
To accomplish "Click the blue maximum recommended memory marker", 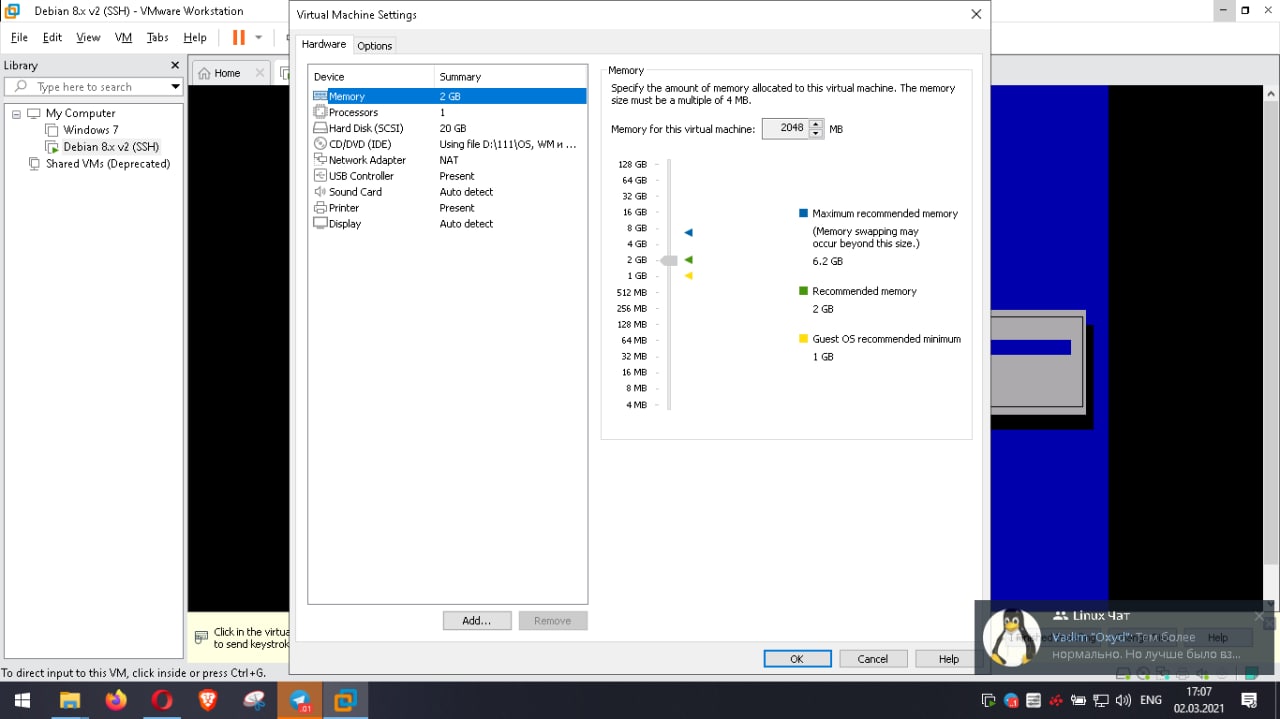I will pos(688,232).
